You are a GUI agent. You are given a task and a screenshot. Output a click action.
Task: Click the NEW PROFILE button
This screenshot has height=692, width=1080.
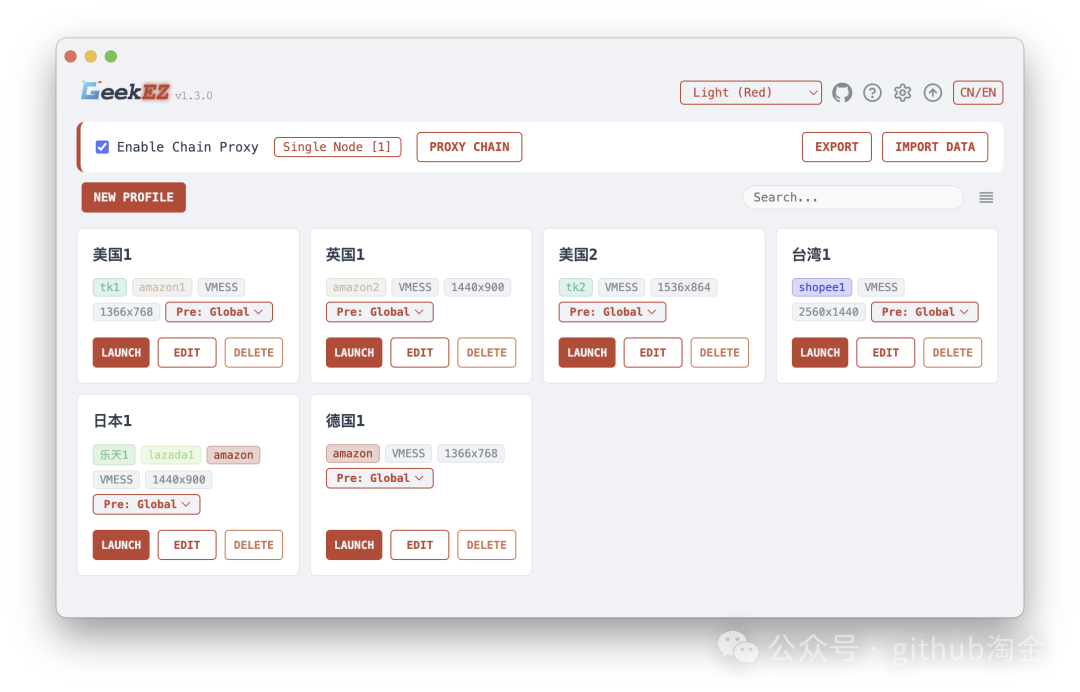[133, 197]
